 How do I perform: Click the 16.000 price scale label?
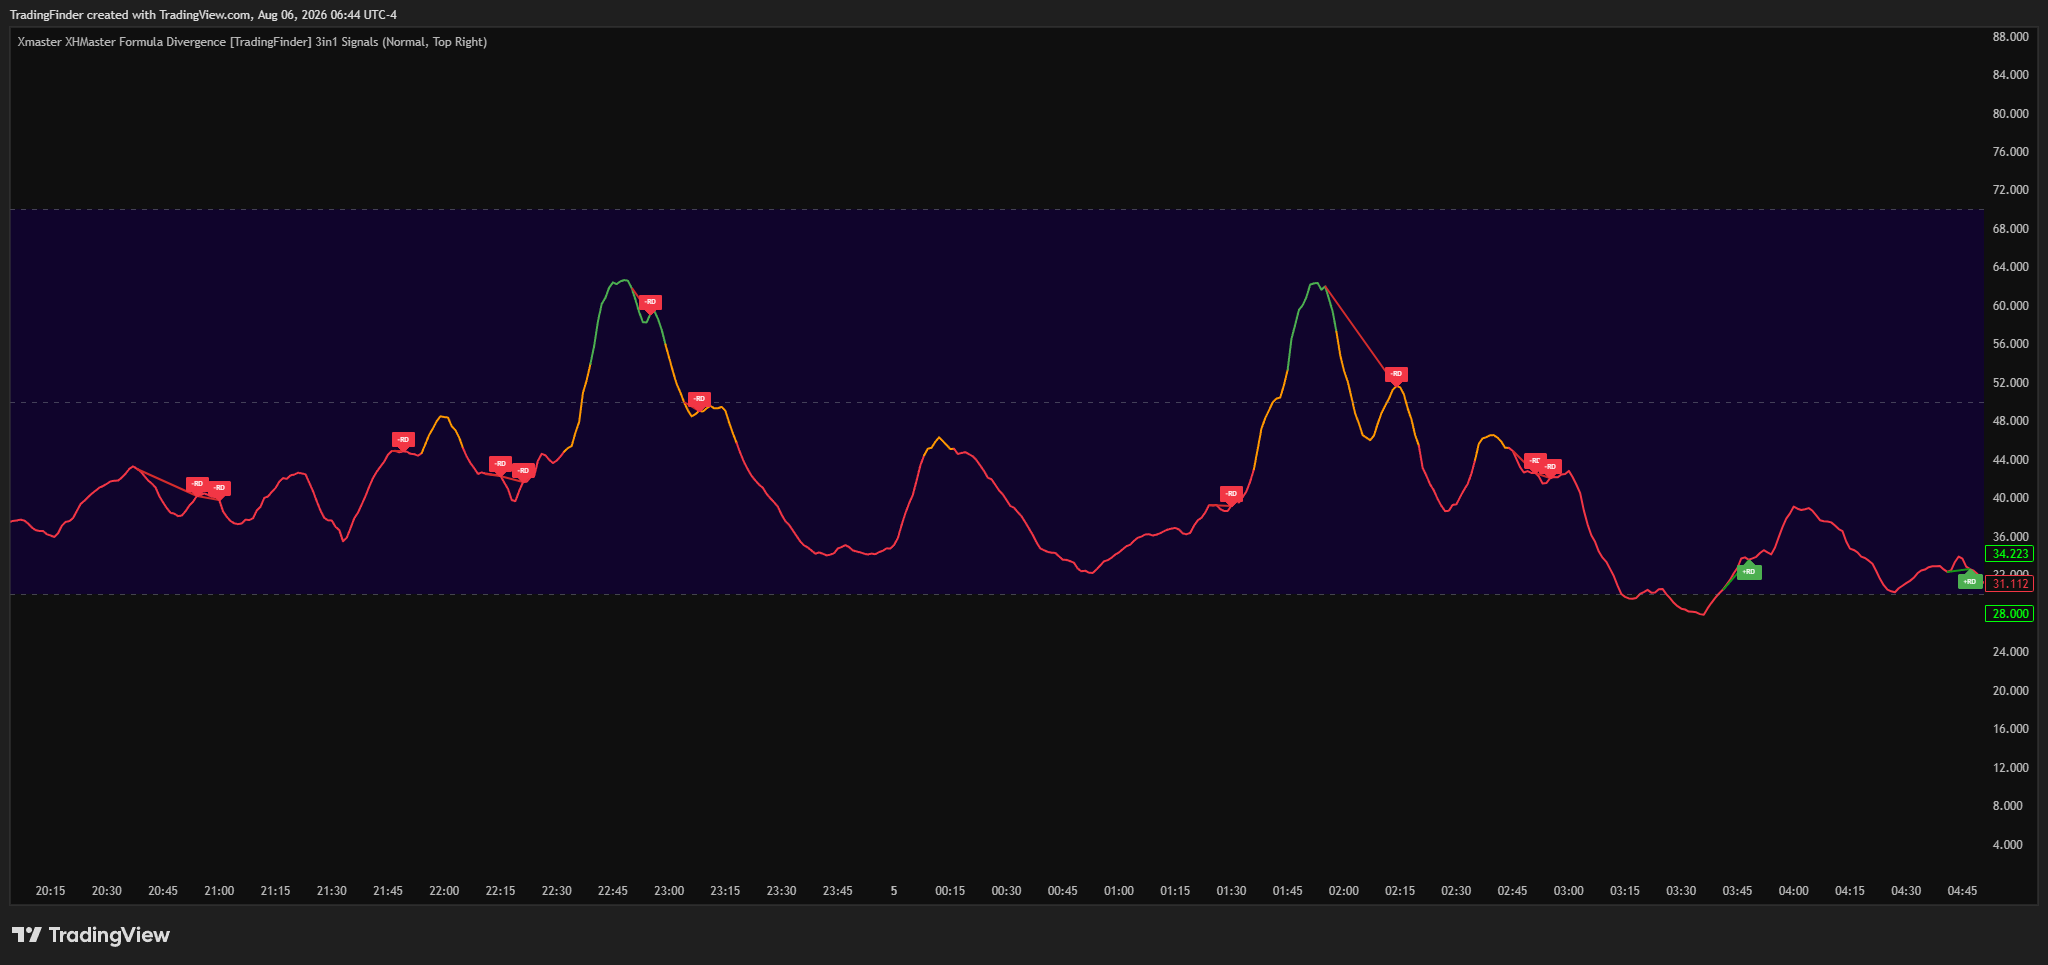click(2010, 729)
